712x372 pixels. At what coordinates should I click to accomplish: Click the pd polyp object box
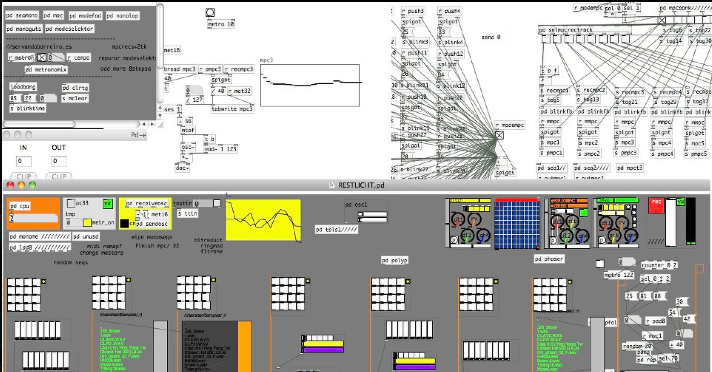pyautogui.click(x=395, y=260)
